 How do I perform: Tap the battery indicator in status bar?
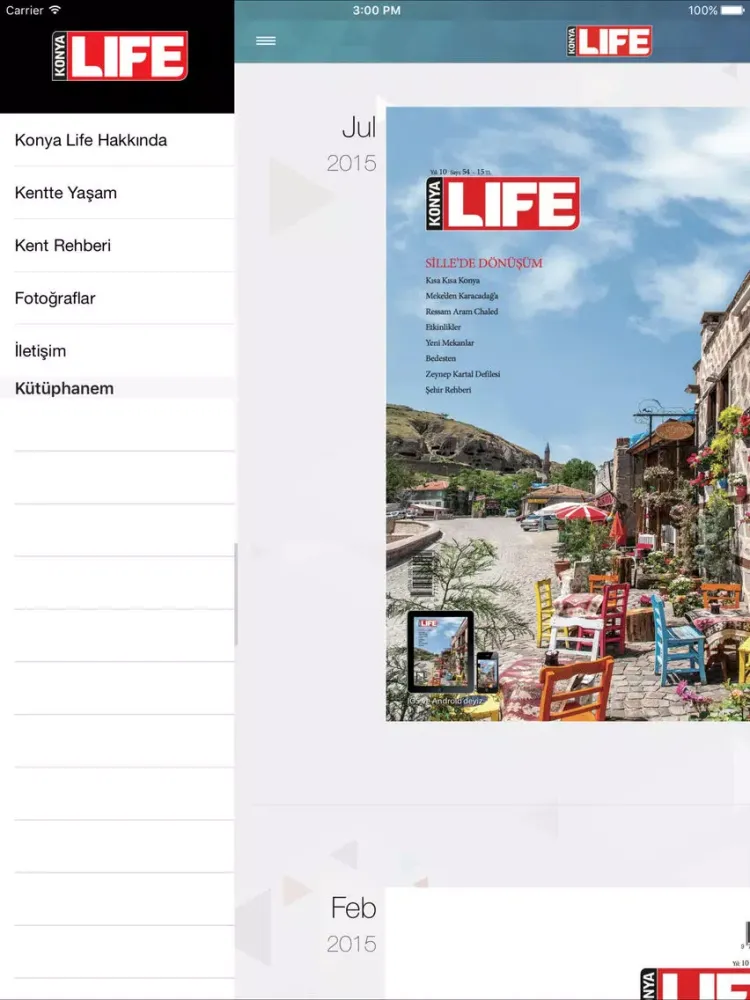[x=733, y=10]
